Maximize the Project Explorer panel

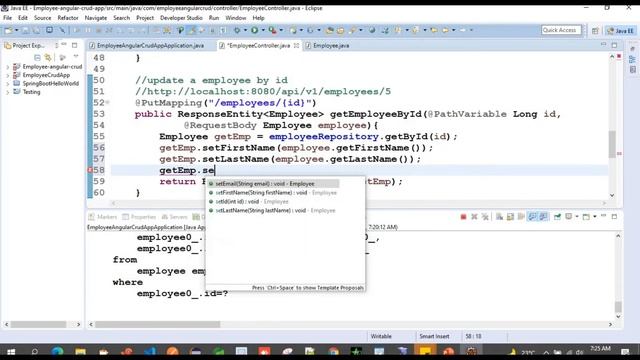74,45
